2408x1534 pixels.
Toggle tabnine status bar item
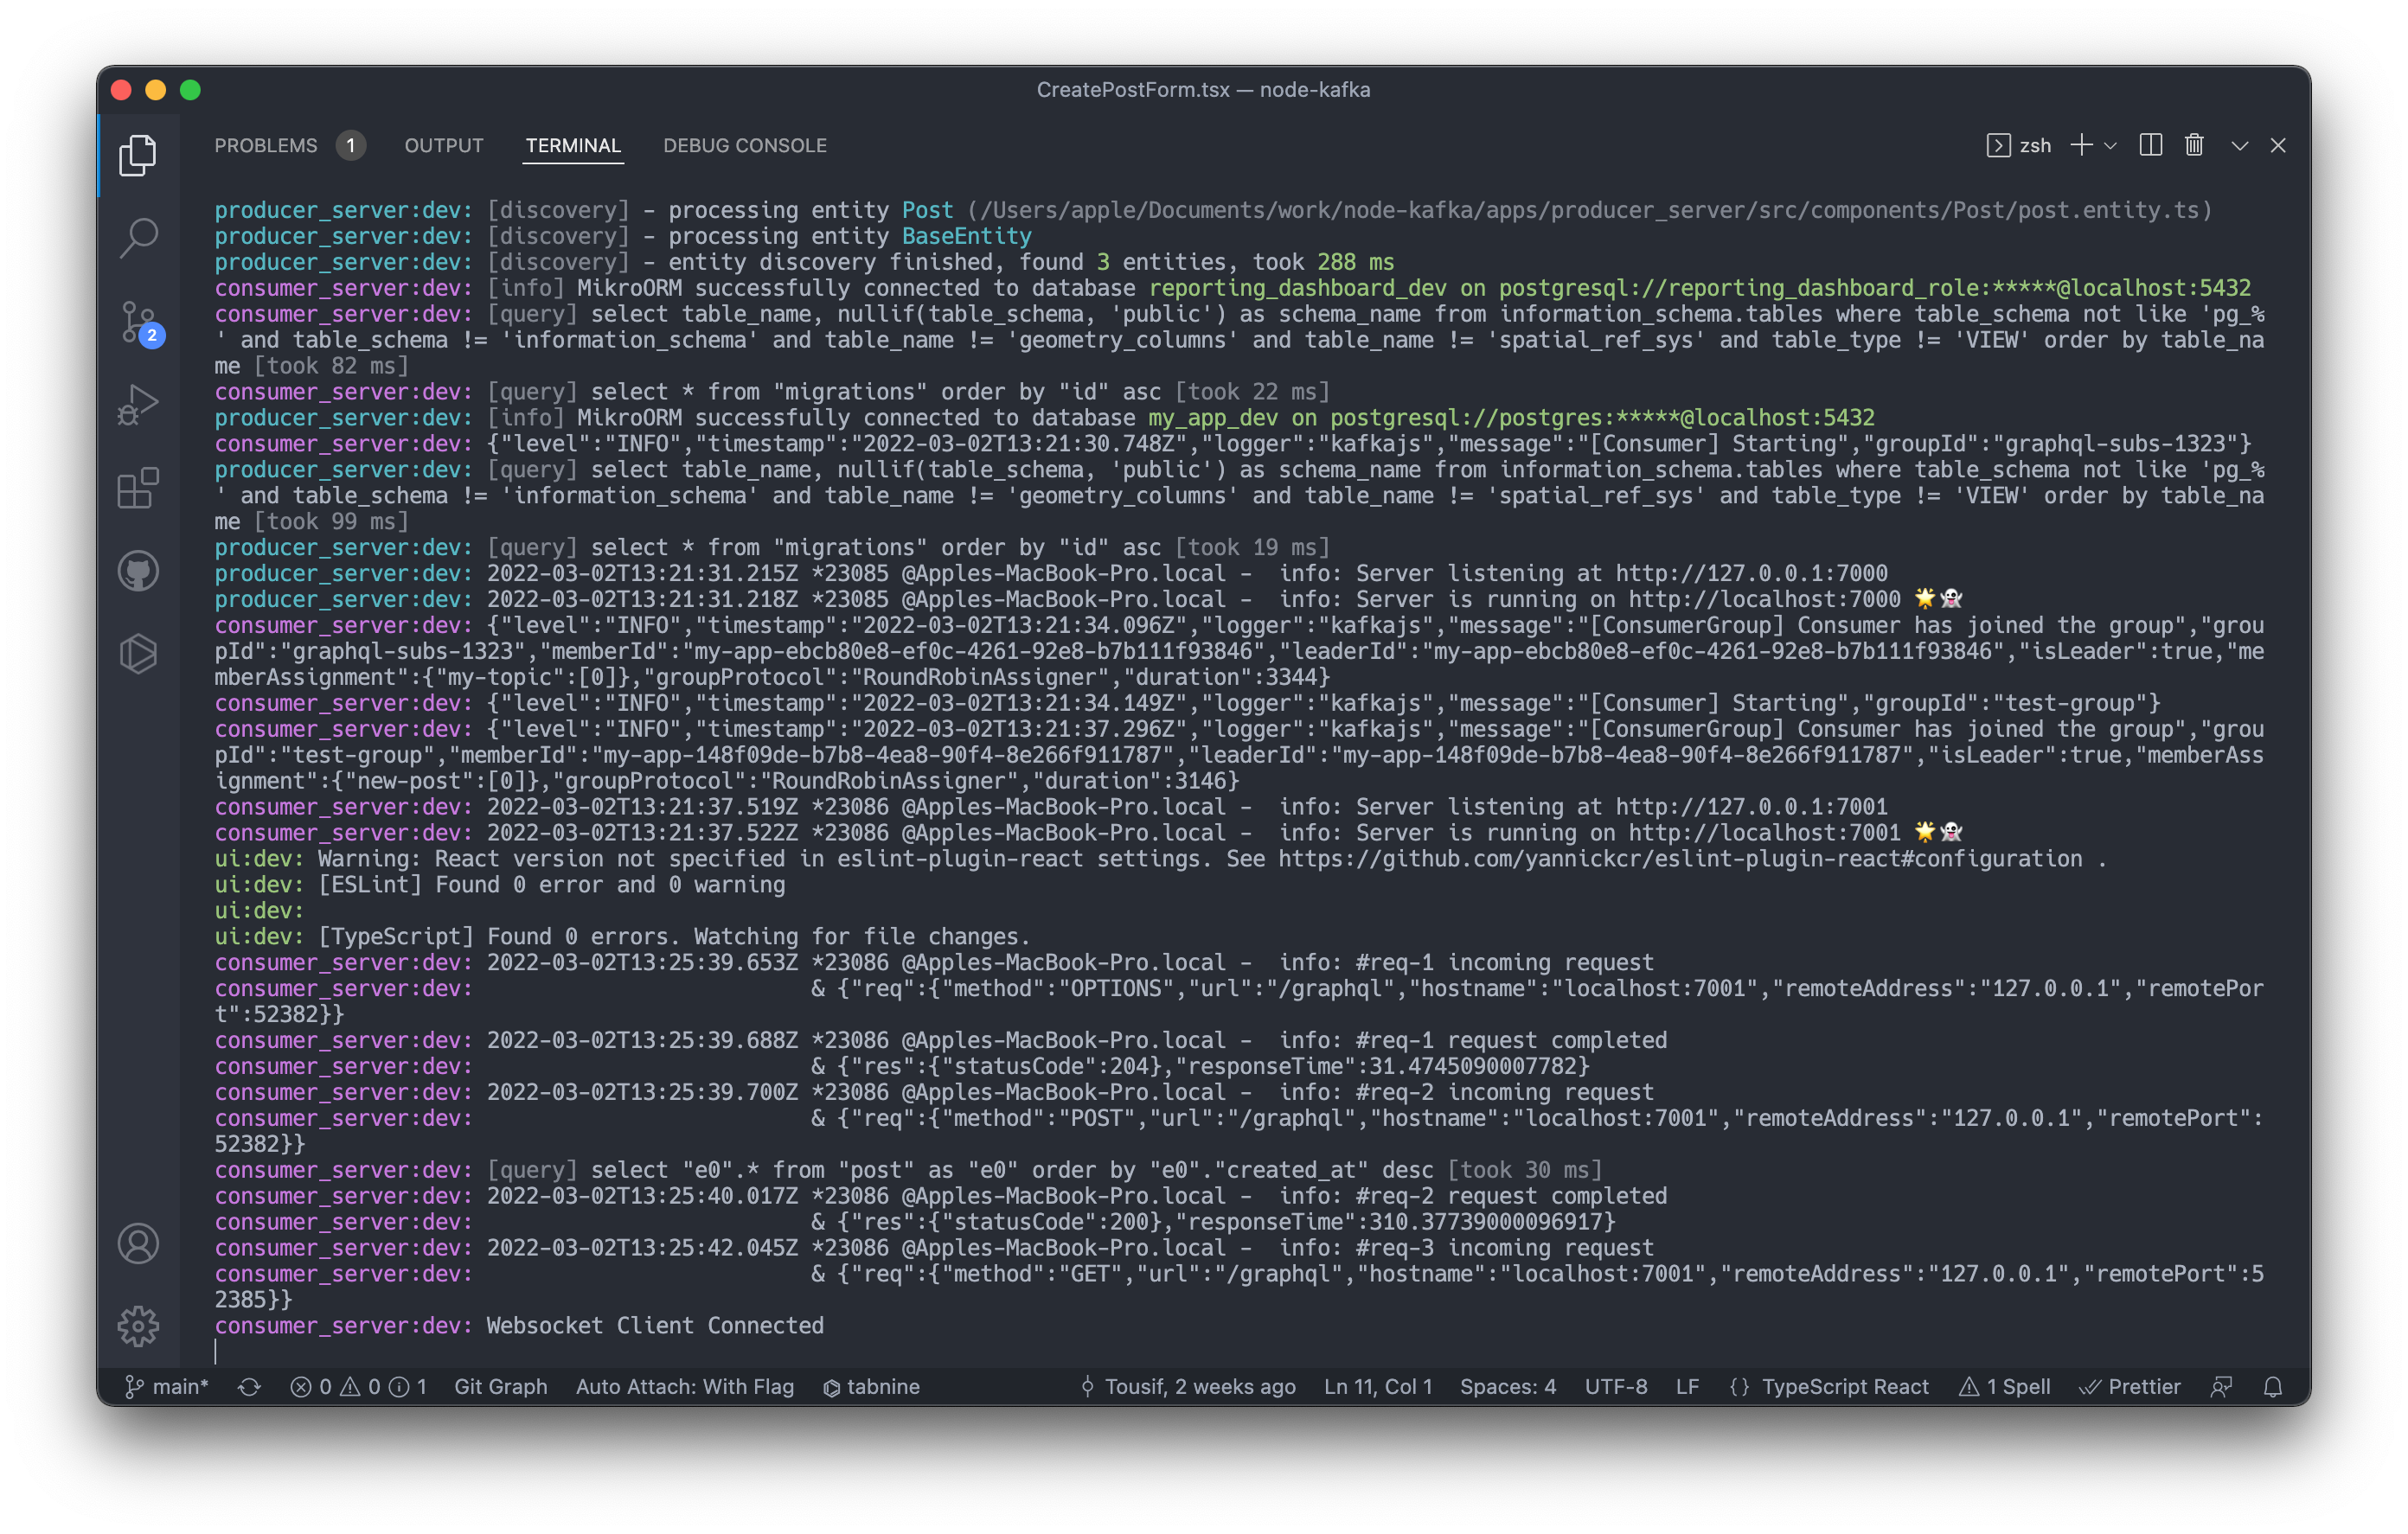(871, 1387)
